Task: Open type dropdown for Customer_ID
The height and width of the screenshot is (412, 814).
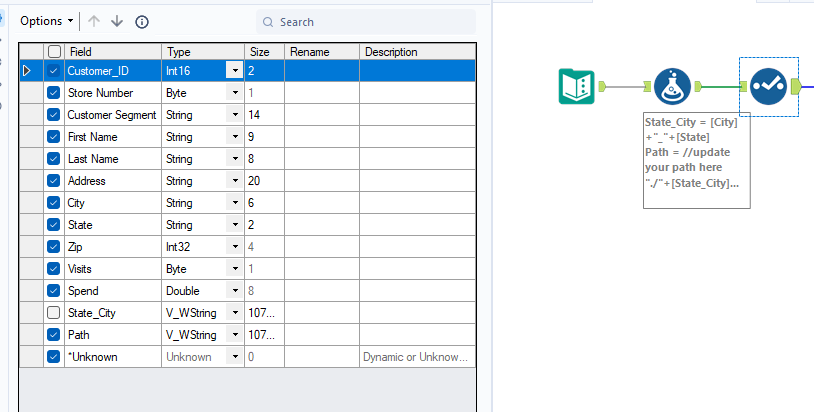Action: pyautogui.click(x=234, y=71)
